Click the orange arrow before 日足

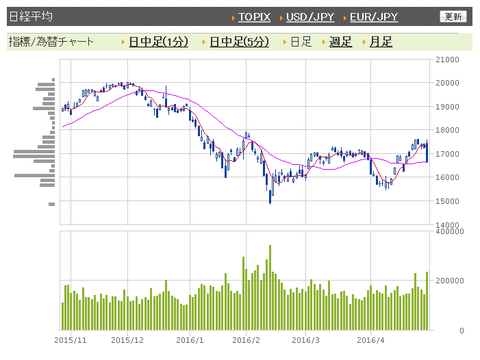click(285, 42)
